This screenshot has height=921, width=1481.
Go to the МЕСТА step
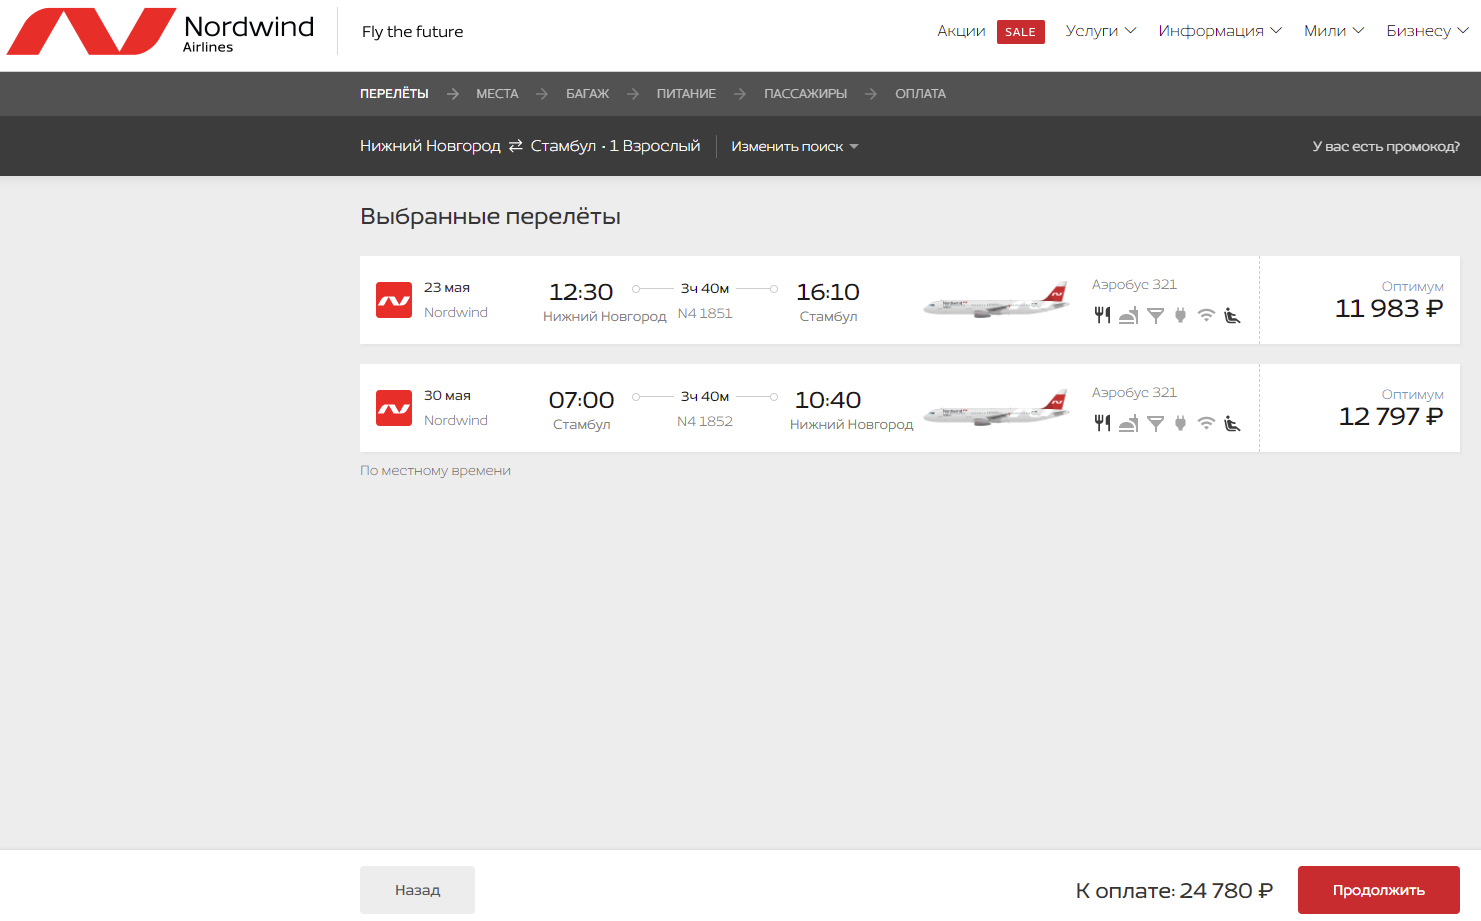(x=497, y=94)
